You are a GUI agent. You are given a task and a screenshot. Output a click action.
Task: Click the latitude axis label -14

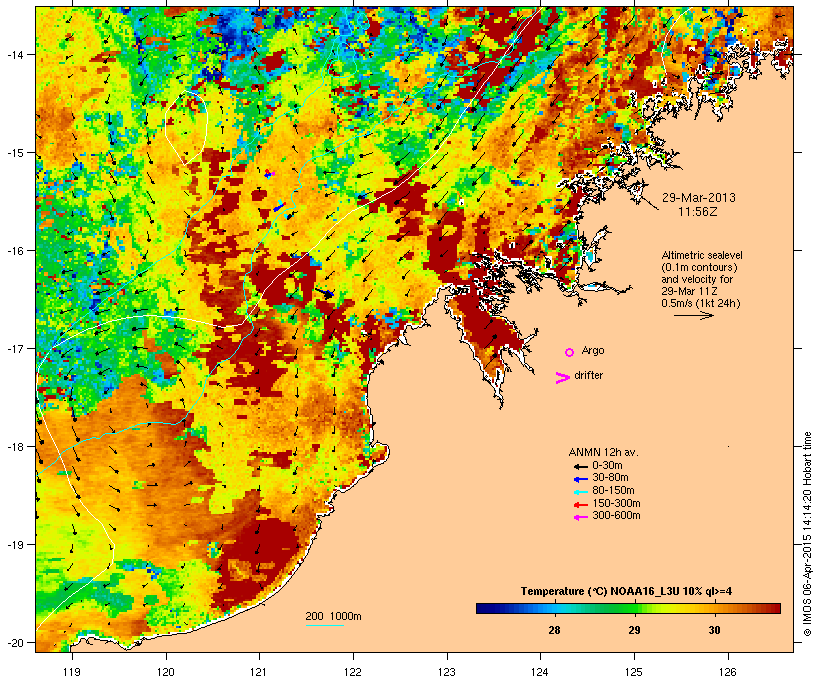pos(14,54)
